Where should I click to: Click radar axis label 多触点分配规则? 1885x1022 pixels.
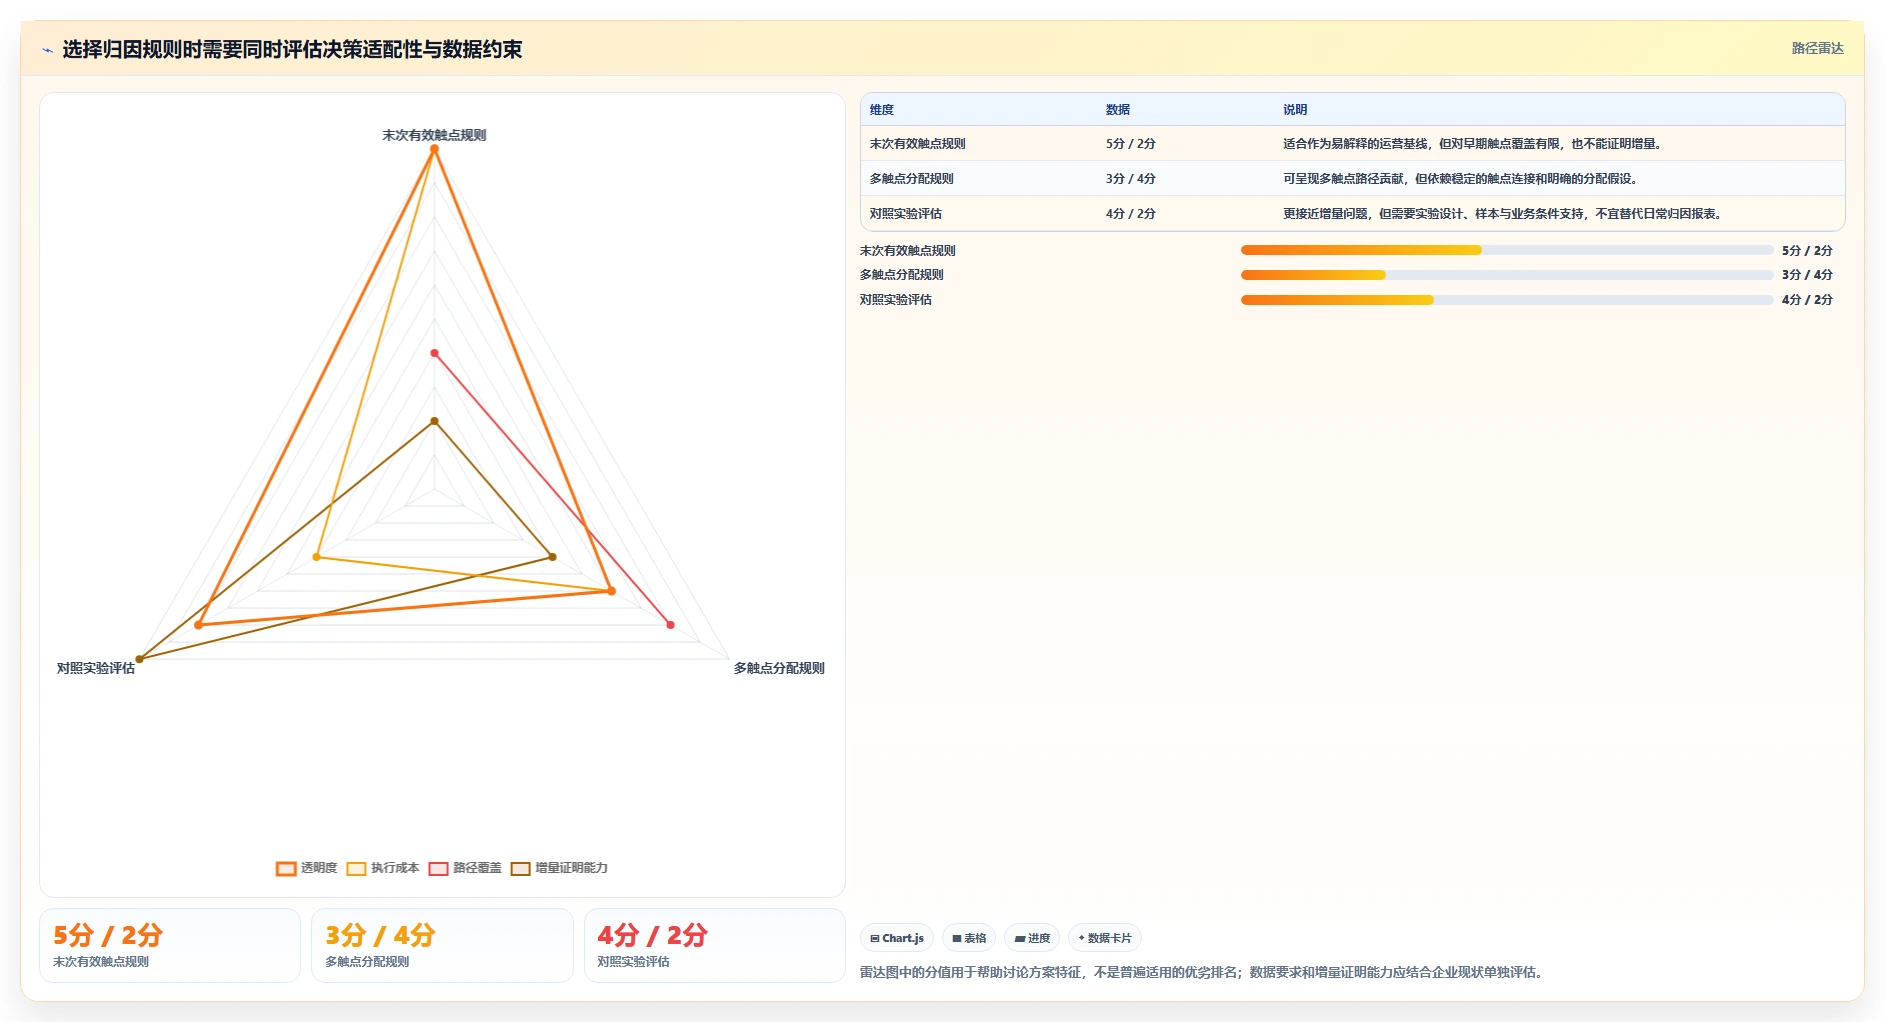pos(779,668)
